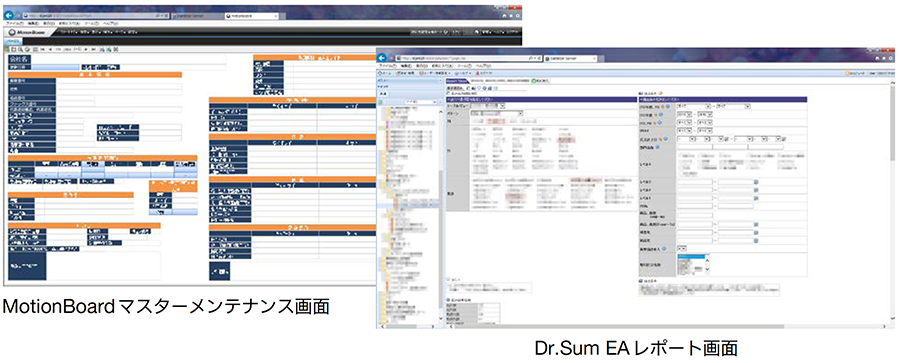Click the highlighted entry in the bottom listbox
The width and height of the screenshot is (900, 363).
[691, 256]
